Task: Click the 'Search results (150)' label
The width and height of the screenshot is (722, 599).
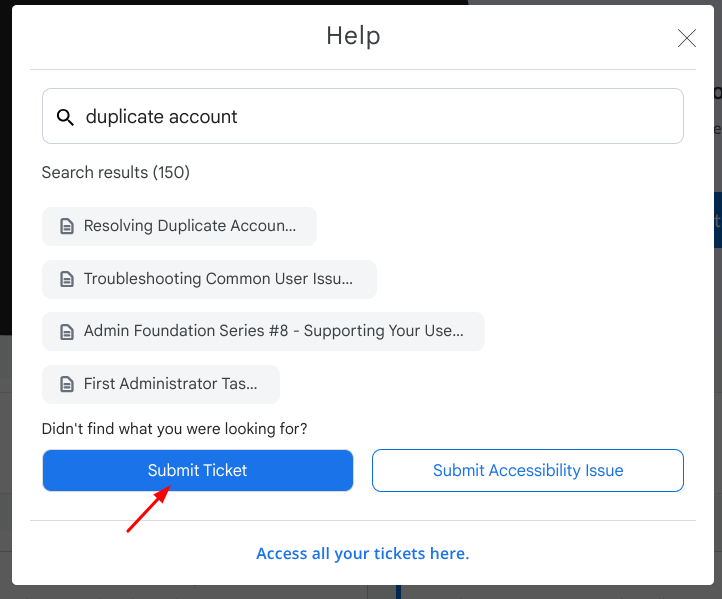Action: pyautogui.click(x=116, y=173)
